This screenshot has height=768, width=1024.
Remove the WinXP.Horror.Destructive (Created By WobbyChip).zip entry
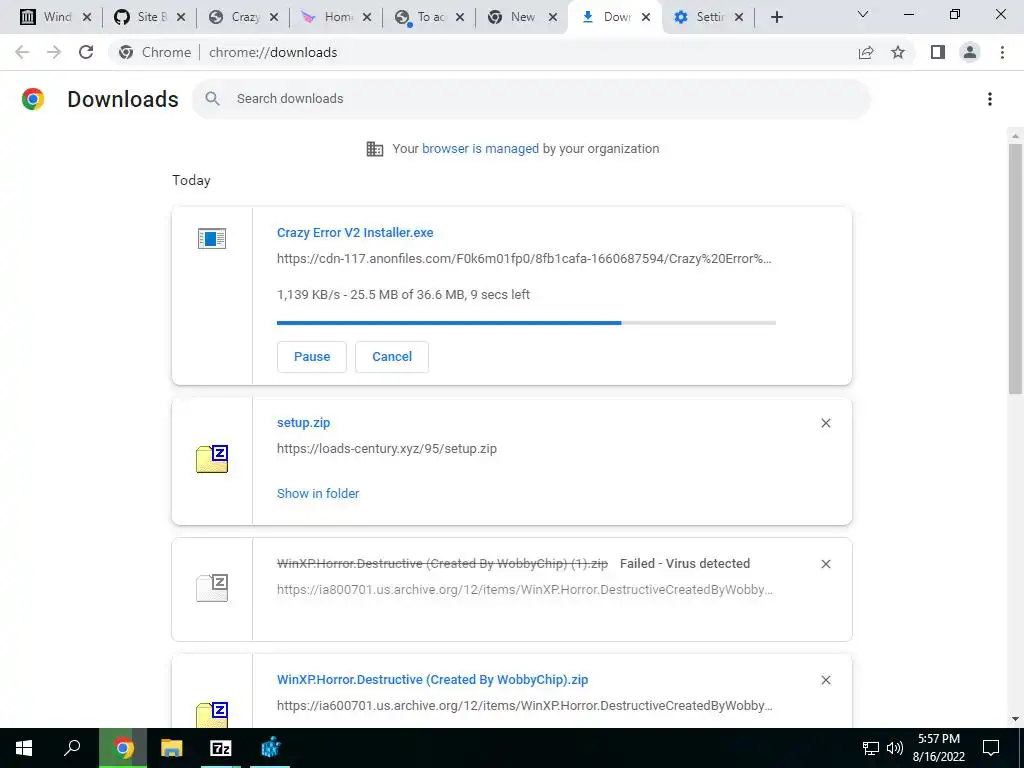click(825, 680)
